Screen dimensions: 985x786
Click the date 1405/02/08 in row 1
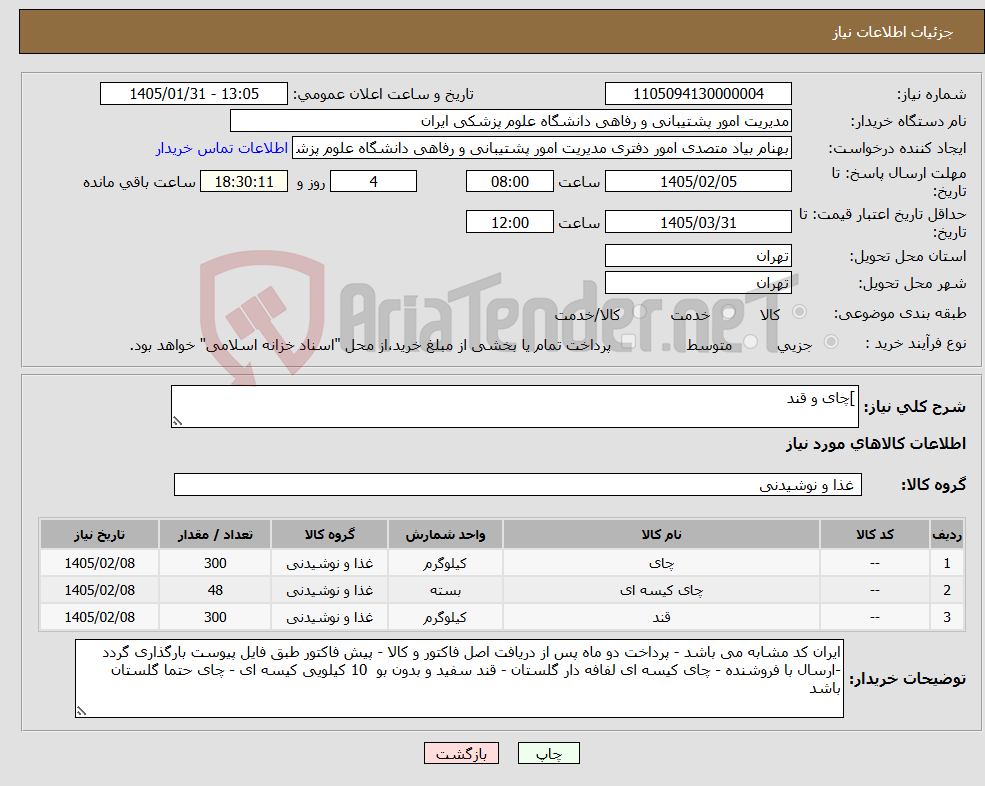[99, 563]
